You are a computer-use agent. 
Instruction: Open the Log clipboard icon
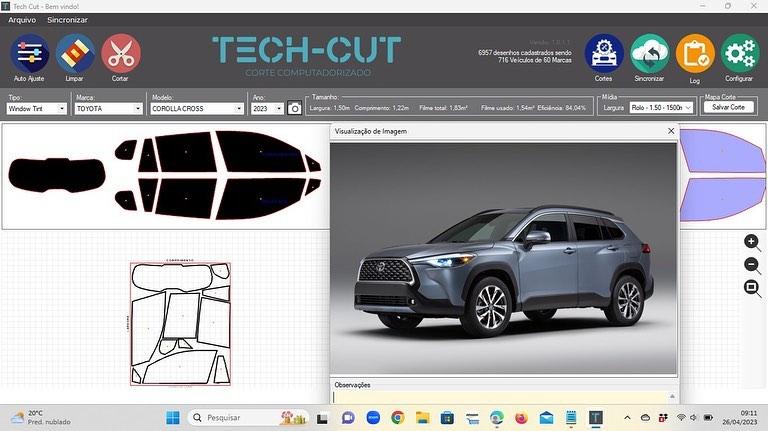pyautogui.click(x=695, y=53)
